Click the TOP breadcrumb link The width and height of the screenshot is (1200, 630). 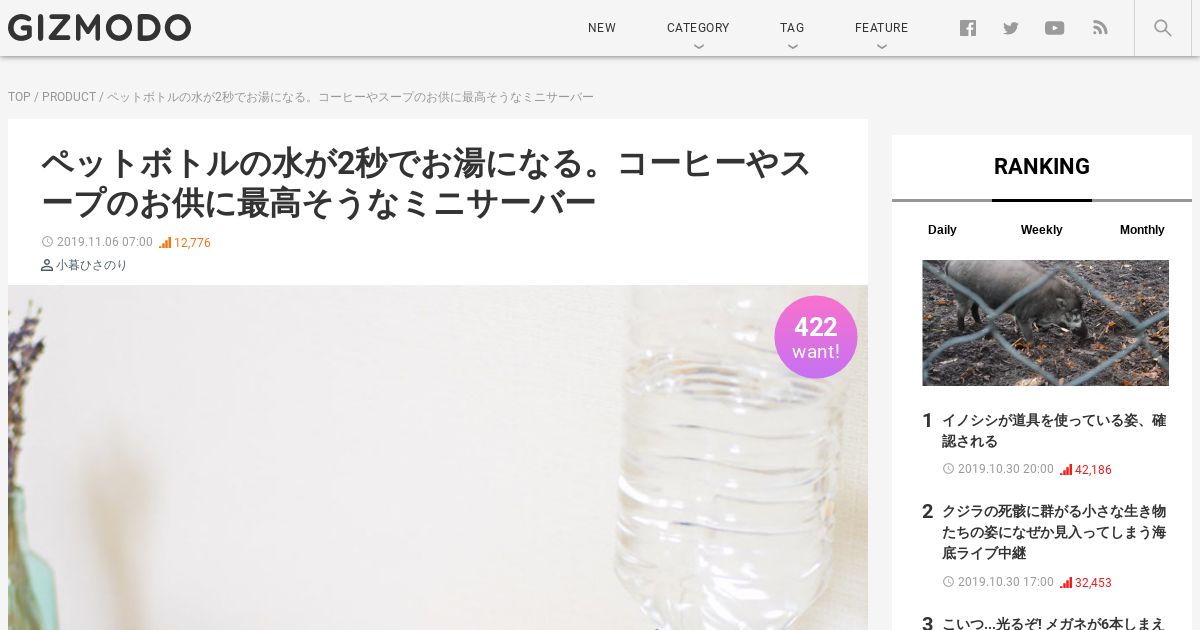[x=19, y=97]
